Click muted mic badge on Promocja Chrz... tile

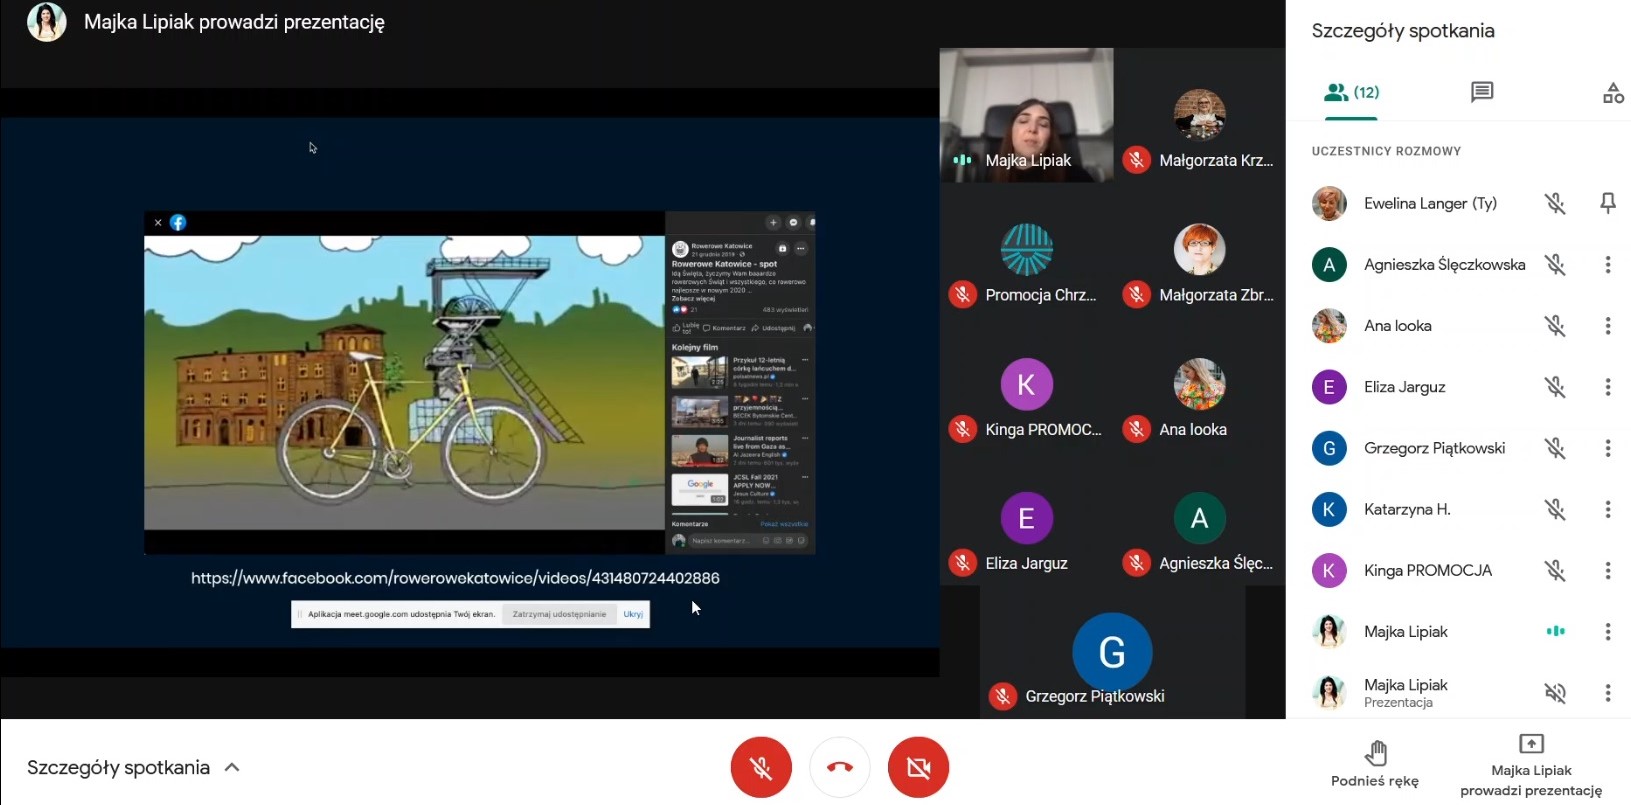[962, 295]
